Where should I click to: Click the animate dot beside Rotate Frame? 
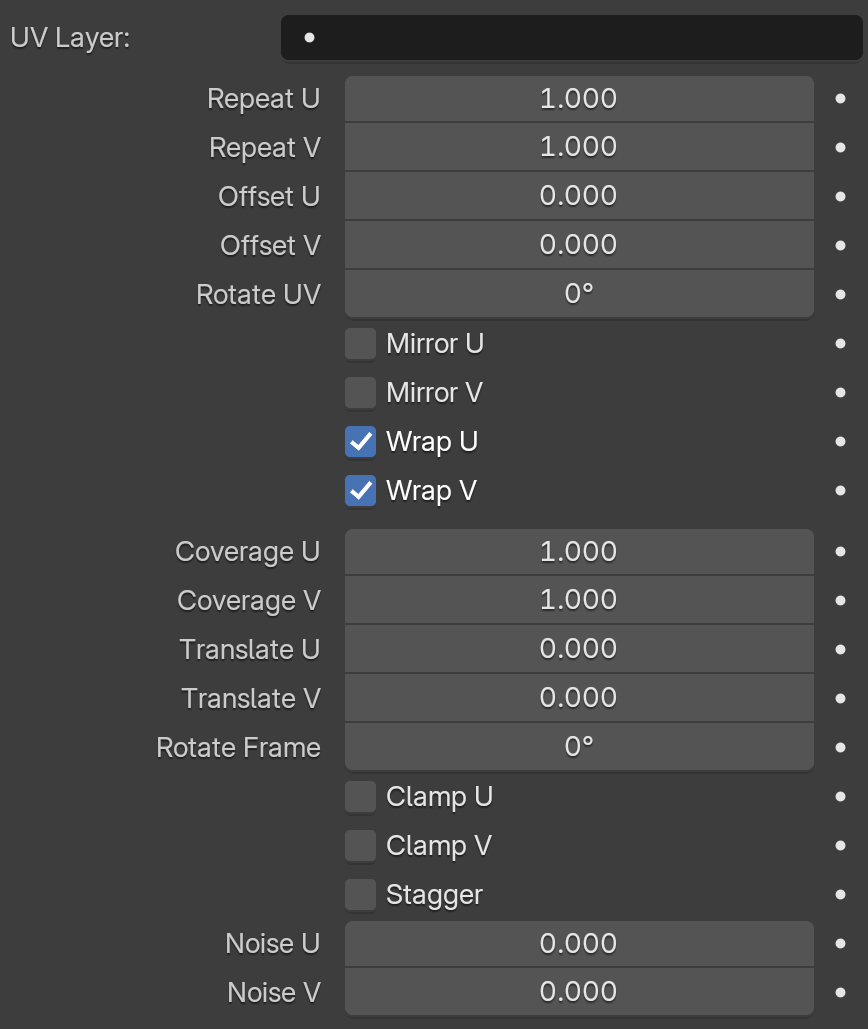point(840,747)
